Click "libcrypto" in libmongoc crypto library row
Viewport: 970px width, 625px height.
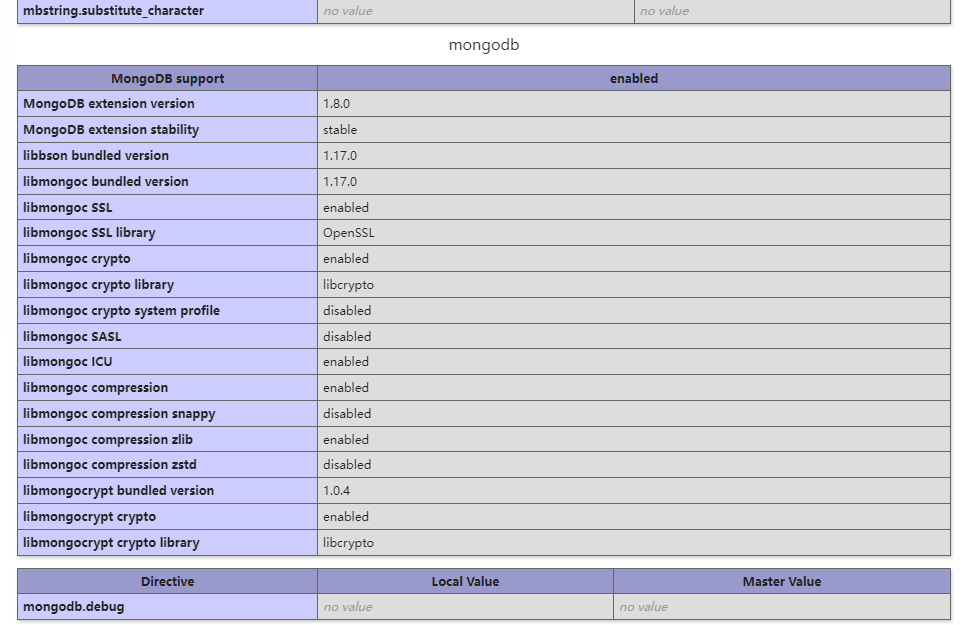point(348,285)
